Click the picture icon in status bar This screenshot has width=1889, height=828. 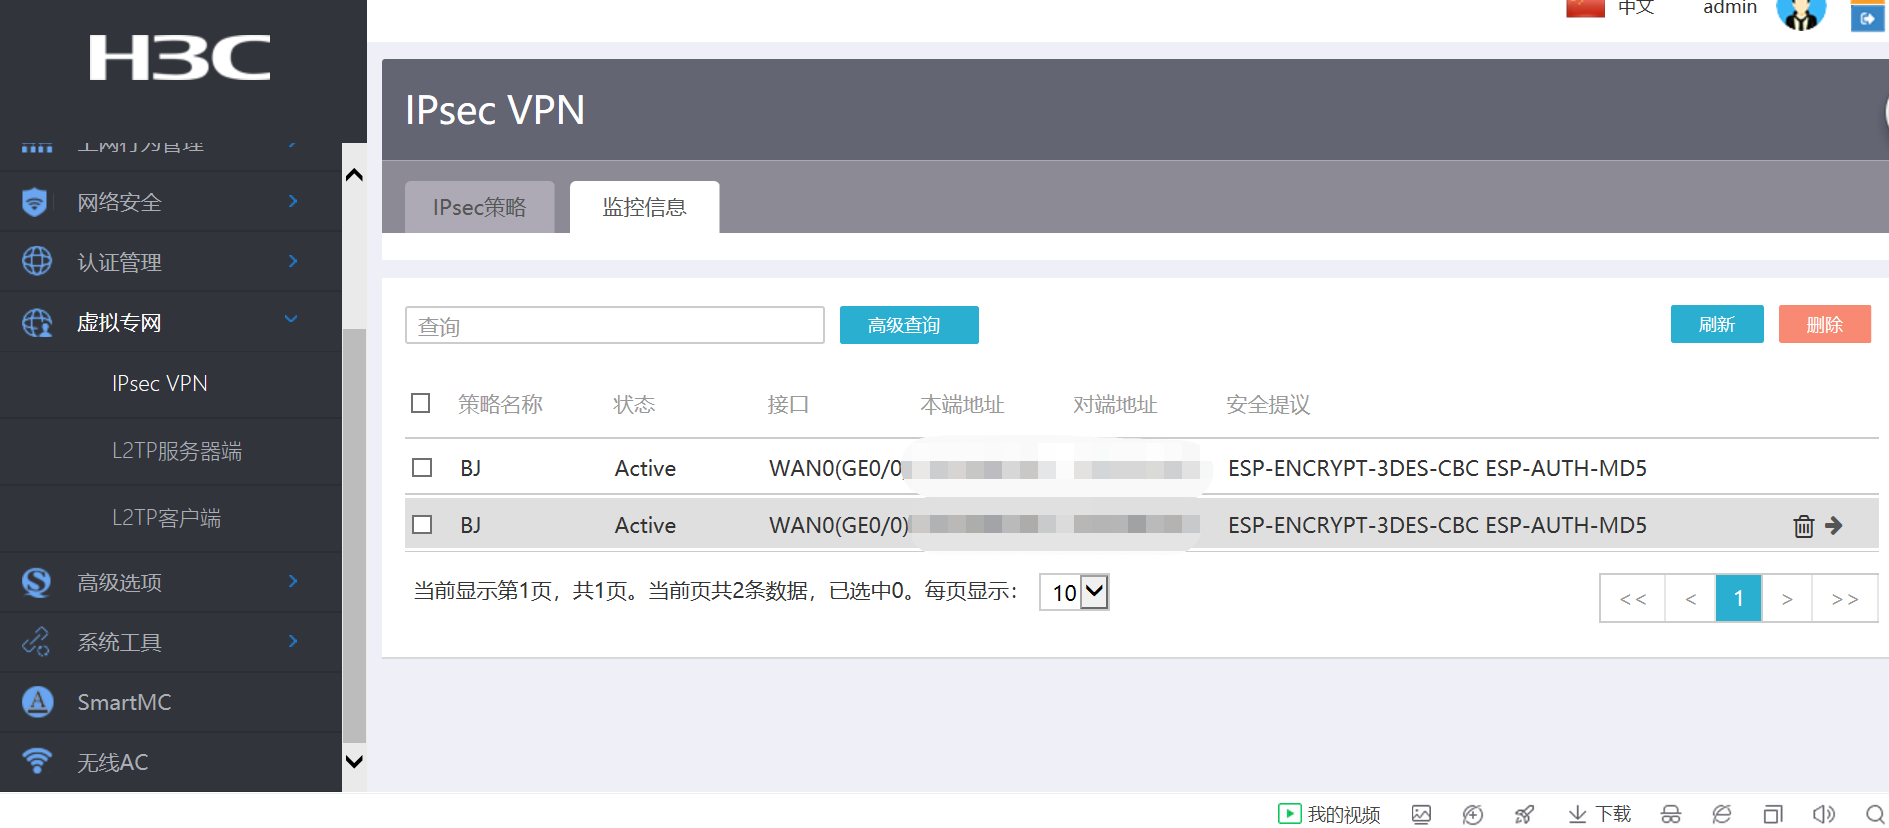[1421, 814]
